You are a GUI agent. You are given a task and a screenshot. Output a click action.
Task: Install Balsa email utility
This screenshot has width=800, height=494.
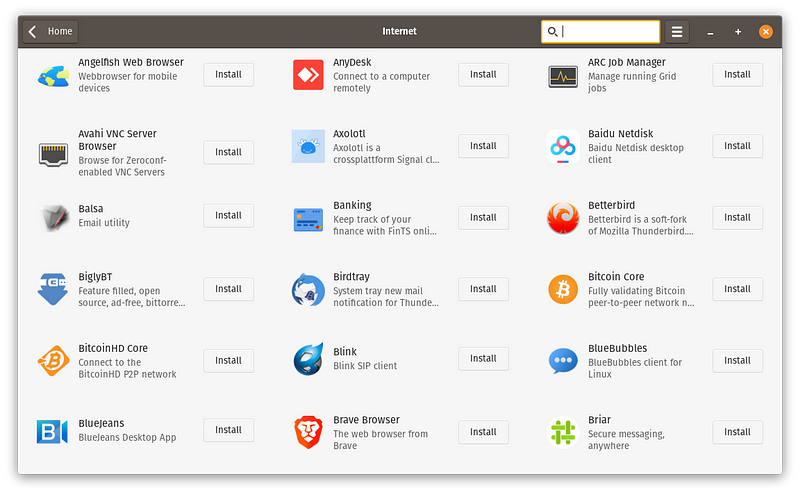click(228, 215)
